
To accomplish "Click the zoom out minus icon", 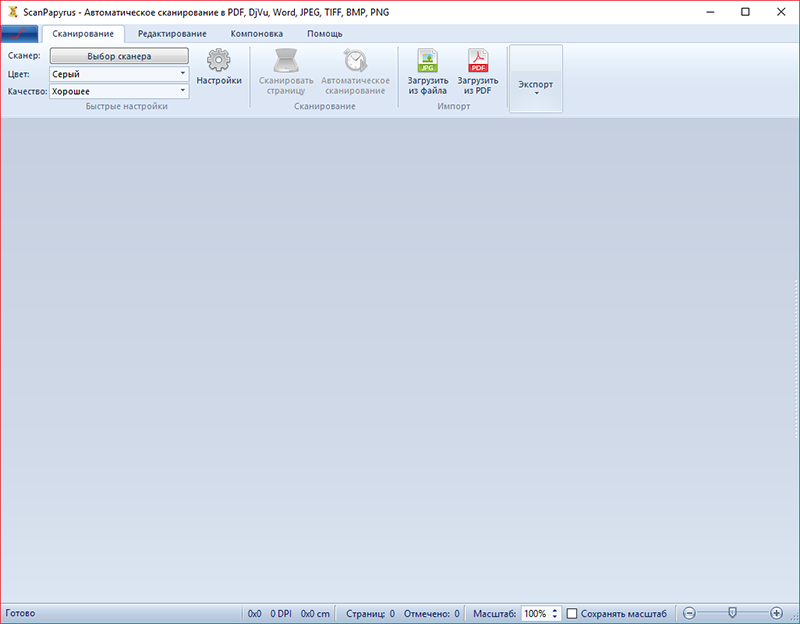I will pos(689,613).
